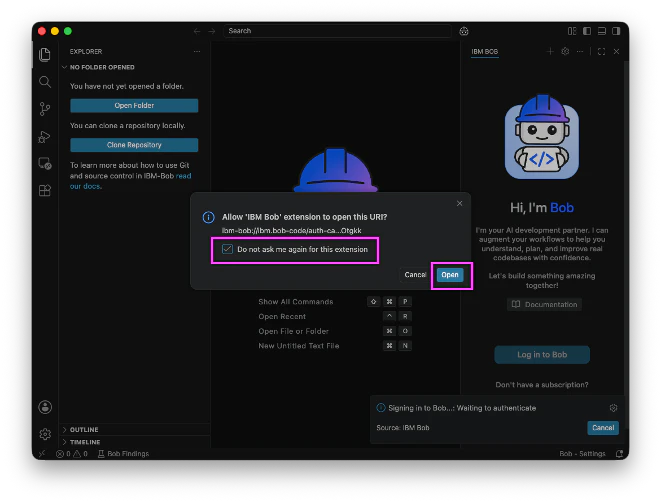Click Open in the URI dialog
The height and width of the screenshot is (502, 661).
pyautogui.click(x=450, y=275)
